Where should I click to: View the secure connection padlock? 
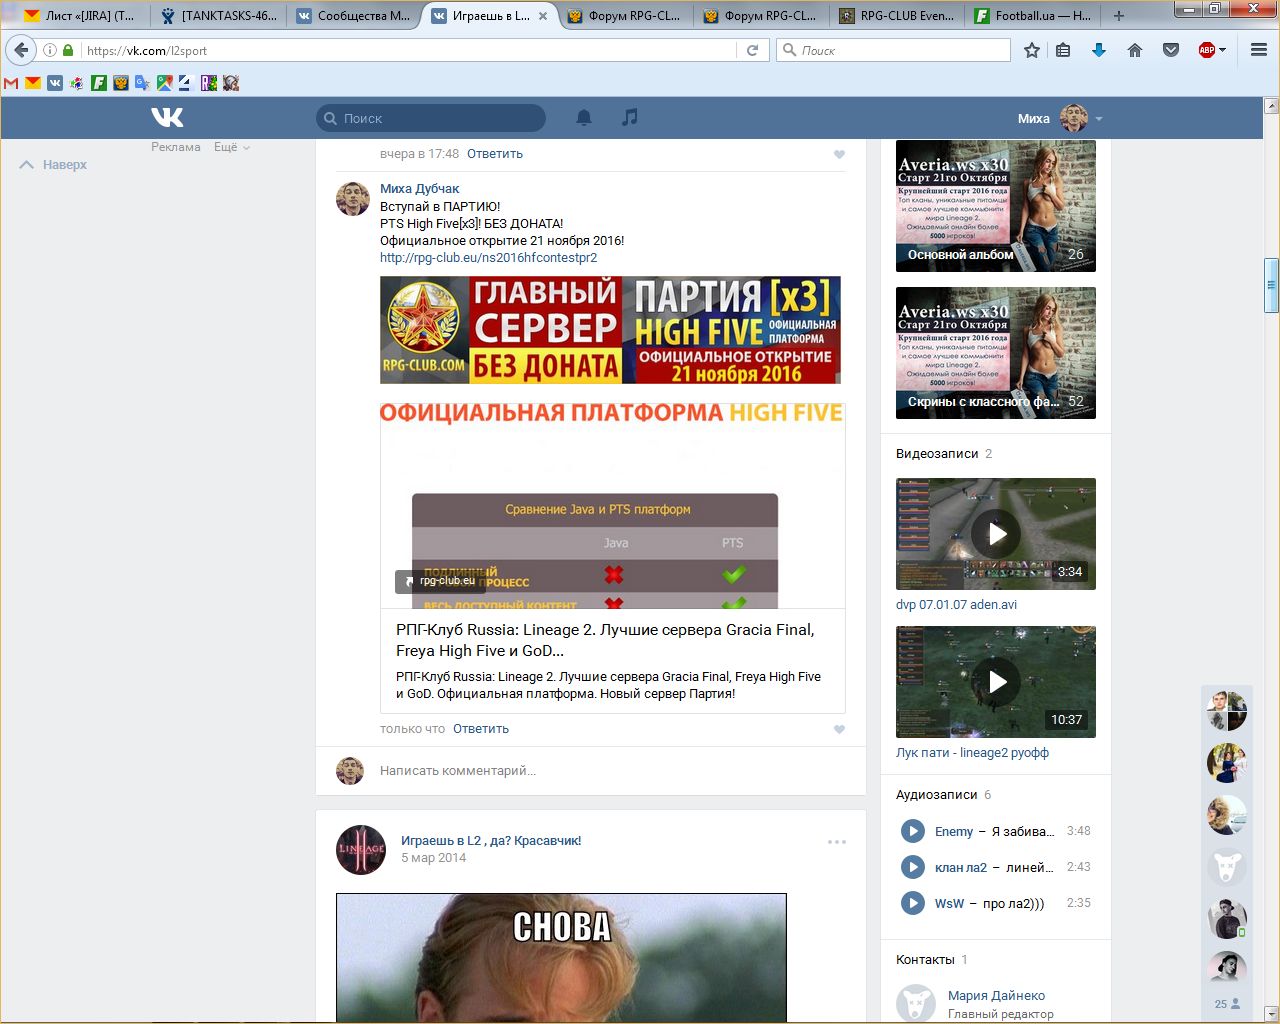[x=68, y=50]
